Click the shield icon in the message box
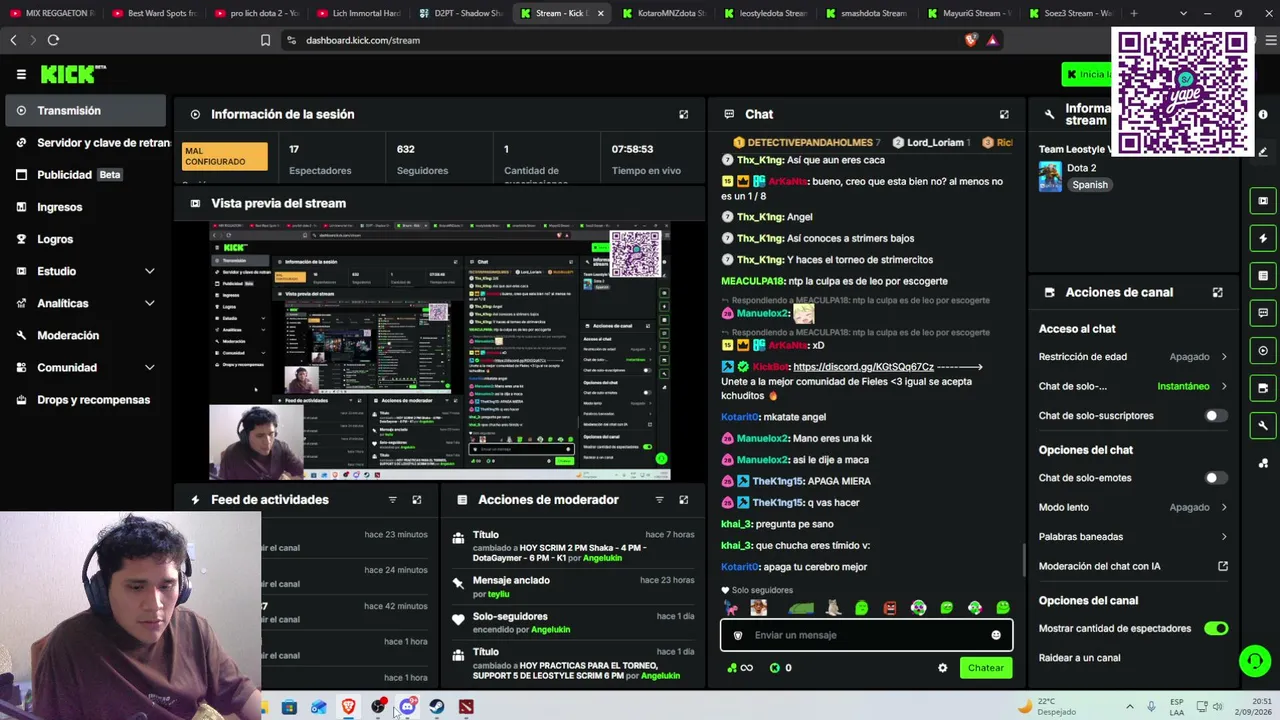 point(738,635)
